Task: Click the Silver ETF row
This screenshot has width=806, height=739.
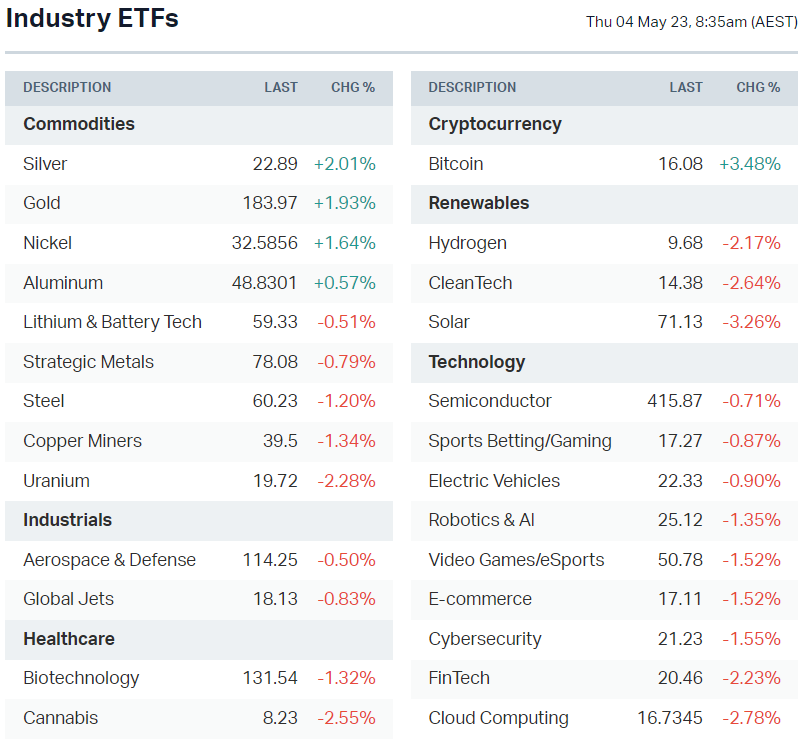Action: (45, 164)
